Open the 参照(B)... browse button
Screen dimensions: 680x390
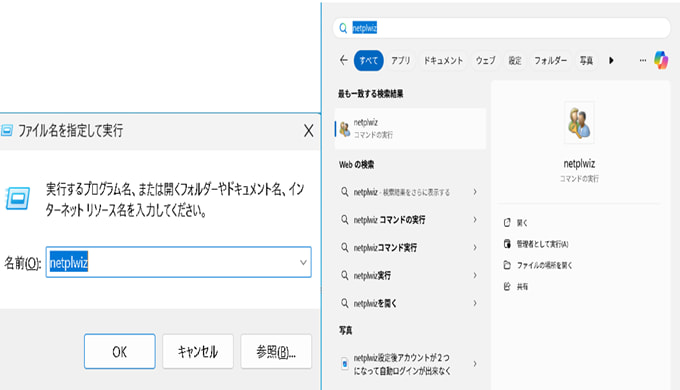(276, 351)
